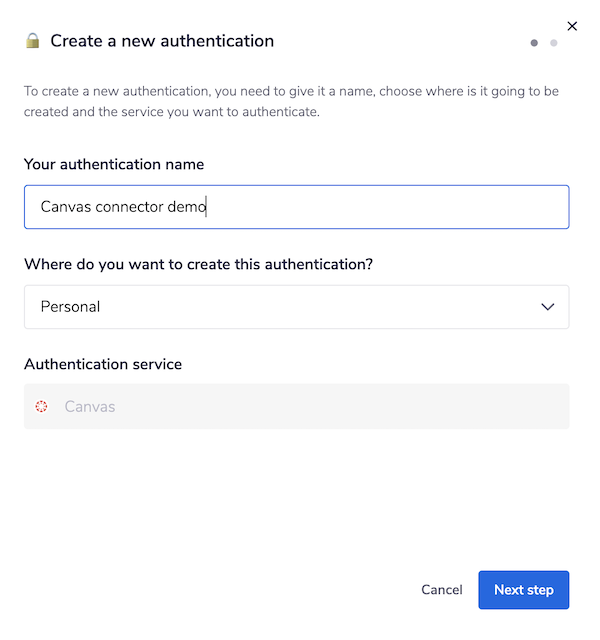Click the Where do you want to create label
600x640 pixels.
(205, 264)
